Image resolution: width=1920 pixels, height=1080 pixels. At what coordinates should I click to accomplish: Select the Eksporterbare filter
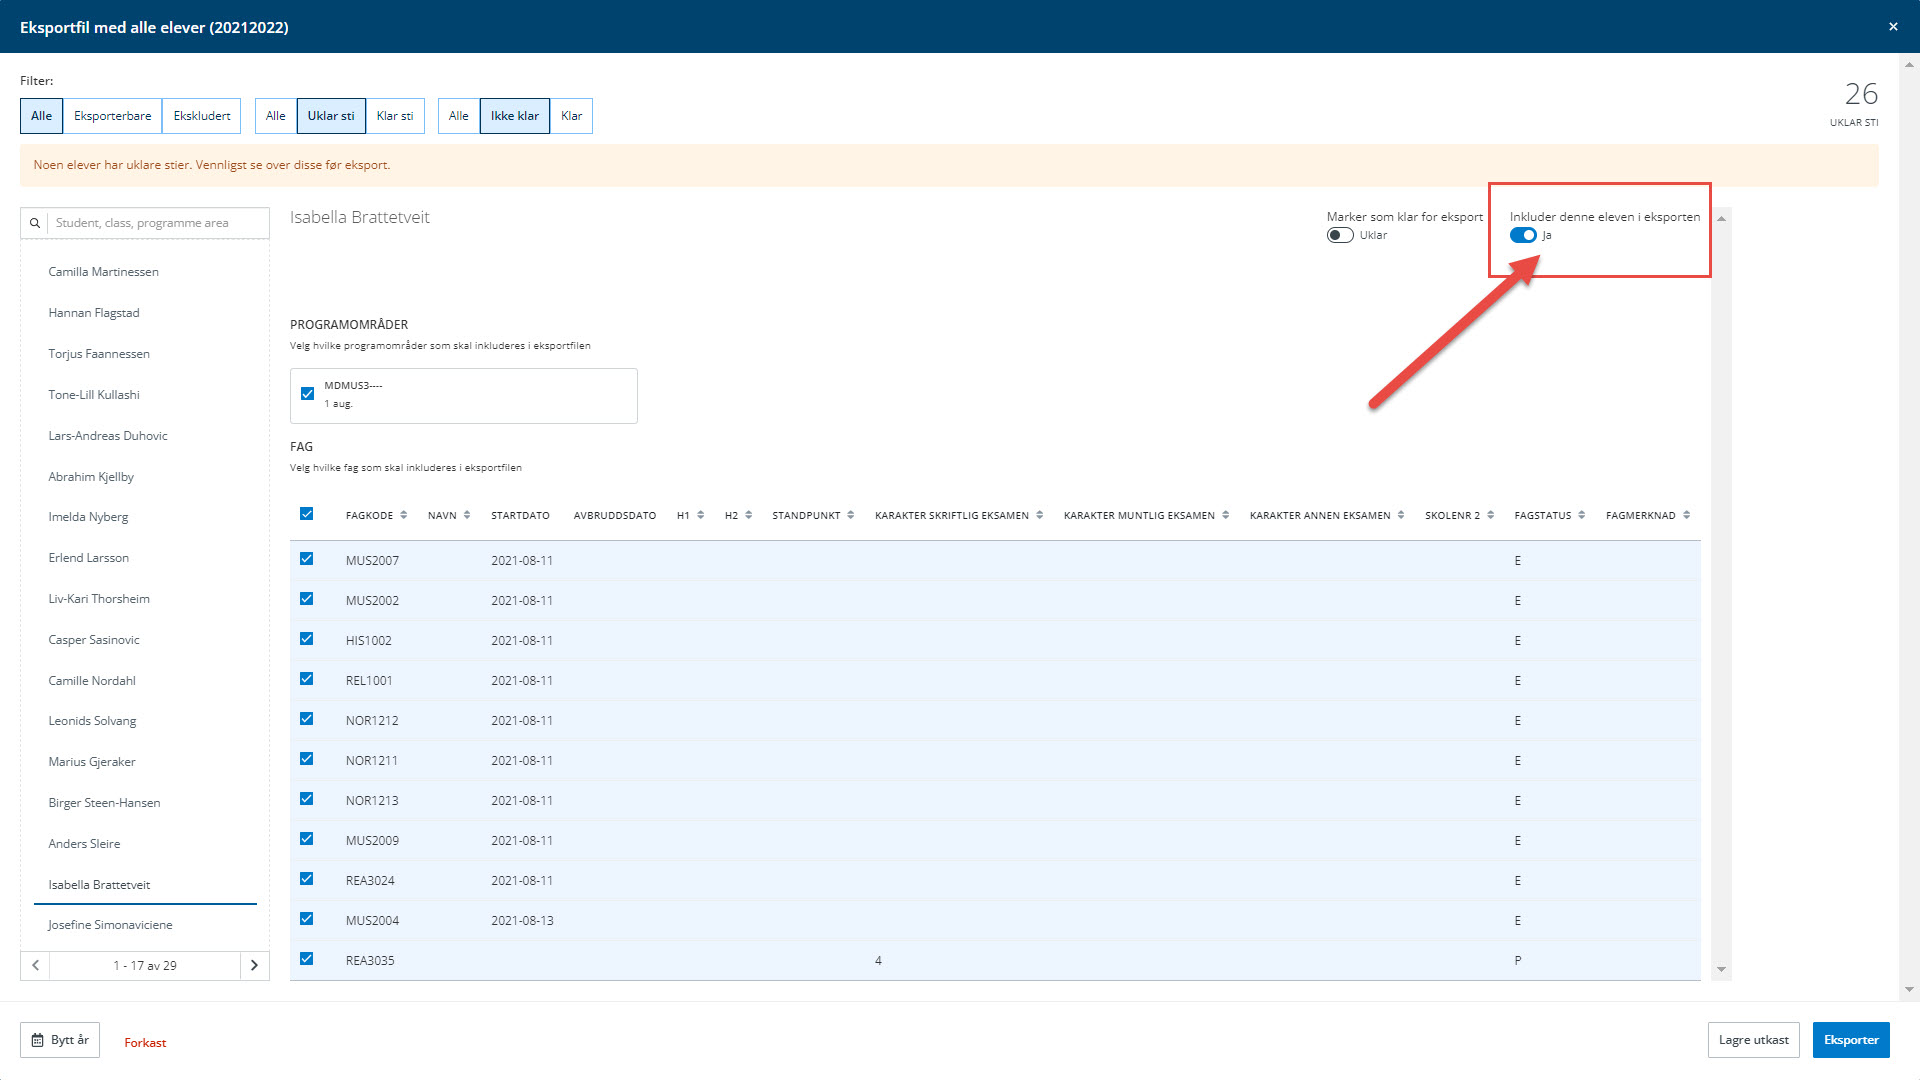coord(112,116)
